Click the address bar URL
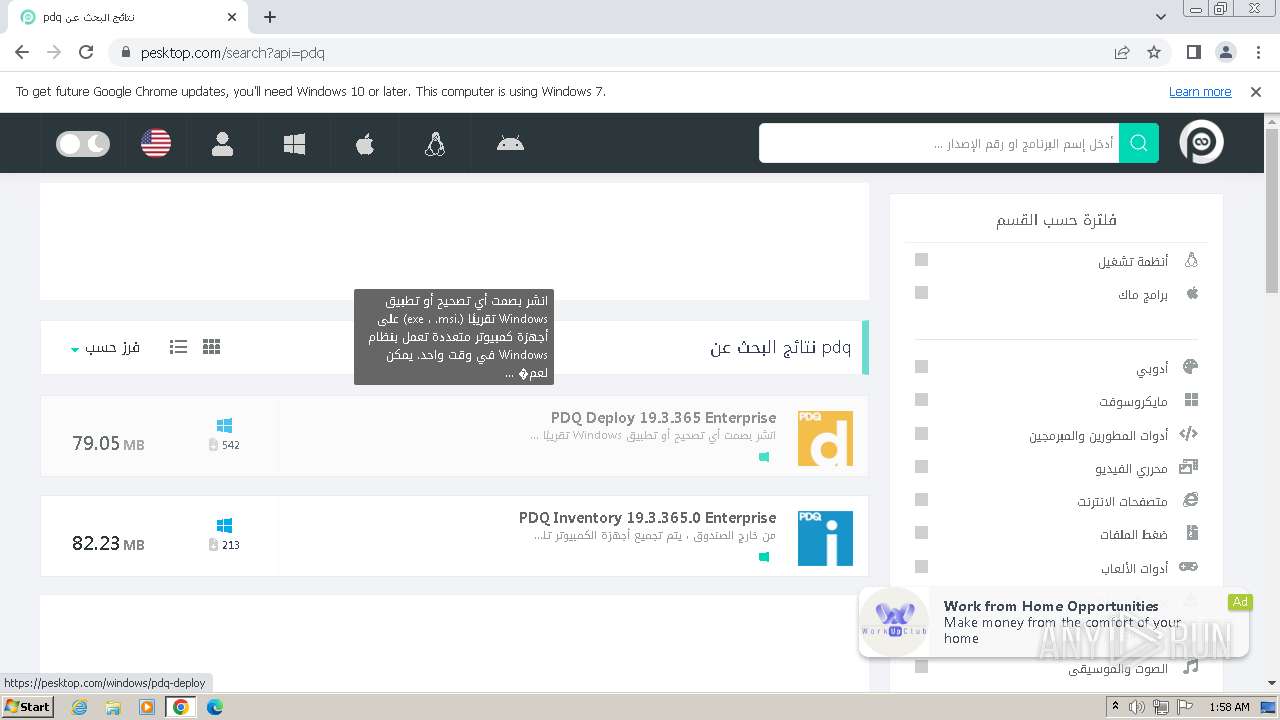Screen dimensions: 1280x720 [x=232, y=53]
